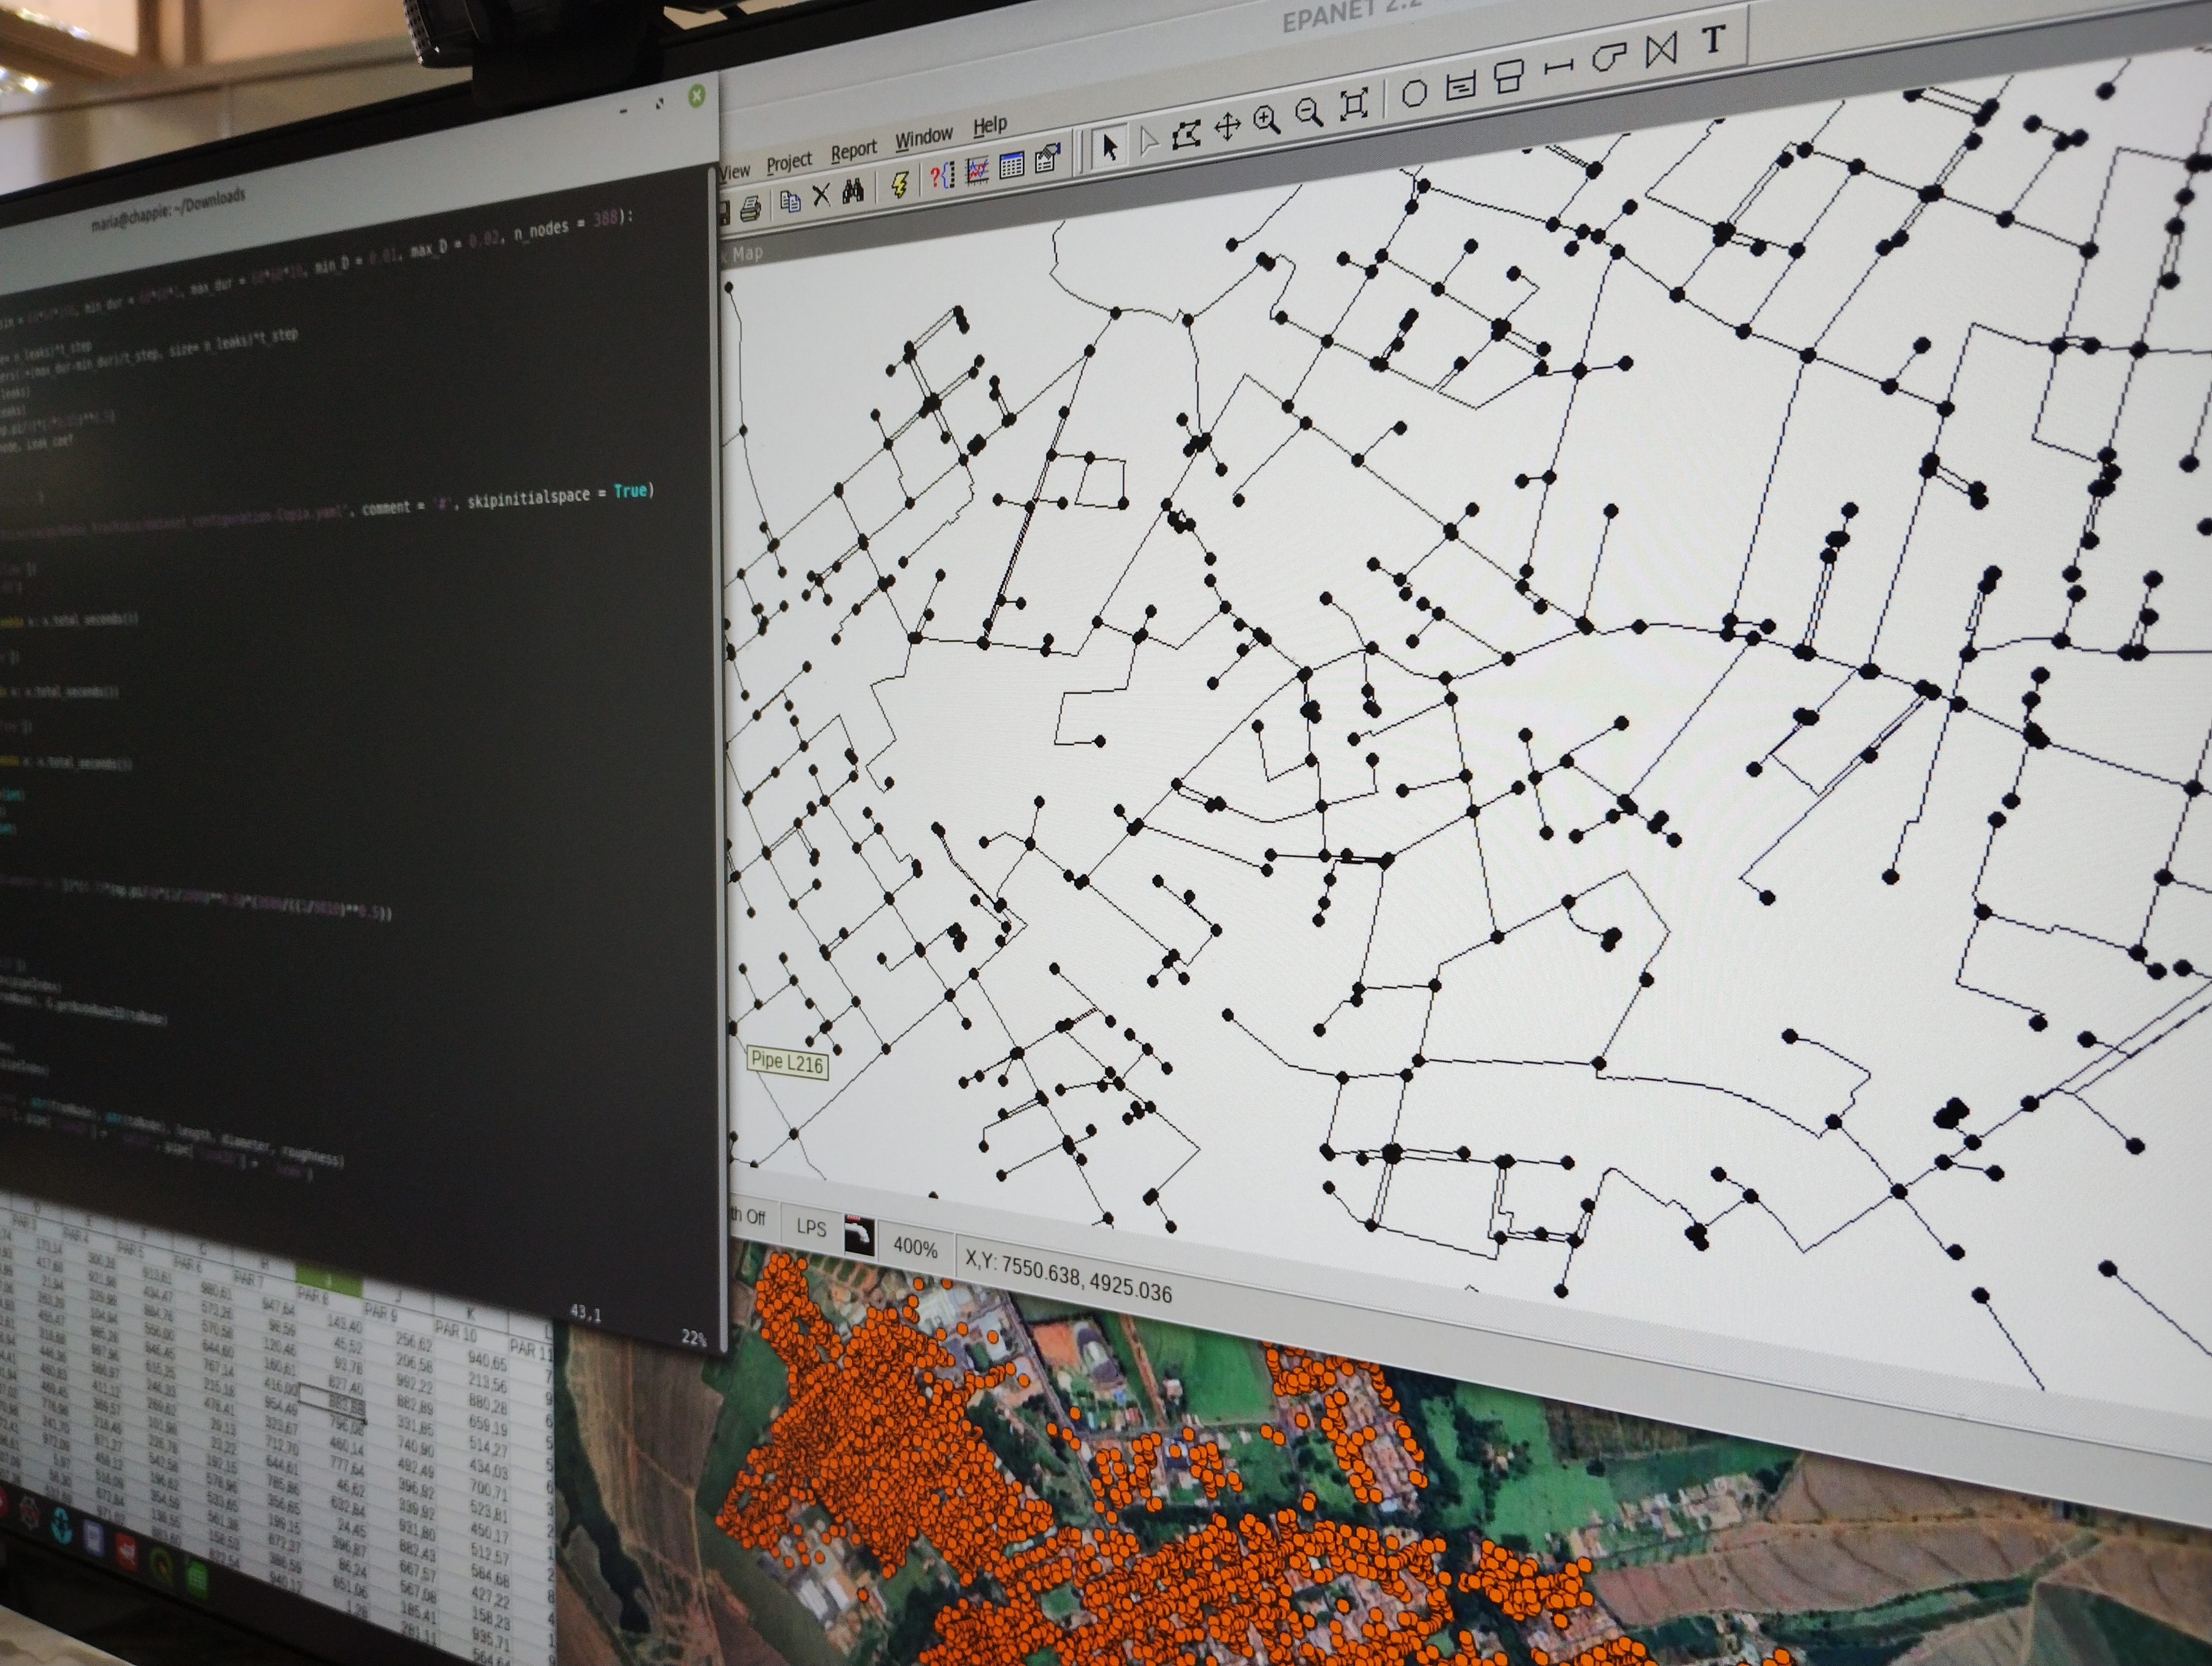
Task: Click the 'Pipe L216' tooltip label on map
Action: 787,1062
